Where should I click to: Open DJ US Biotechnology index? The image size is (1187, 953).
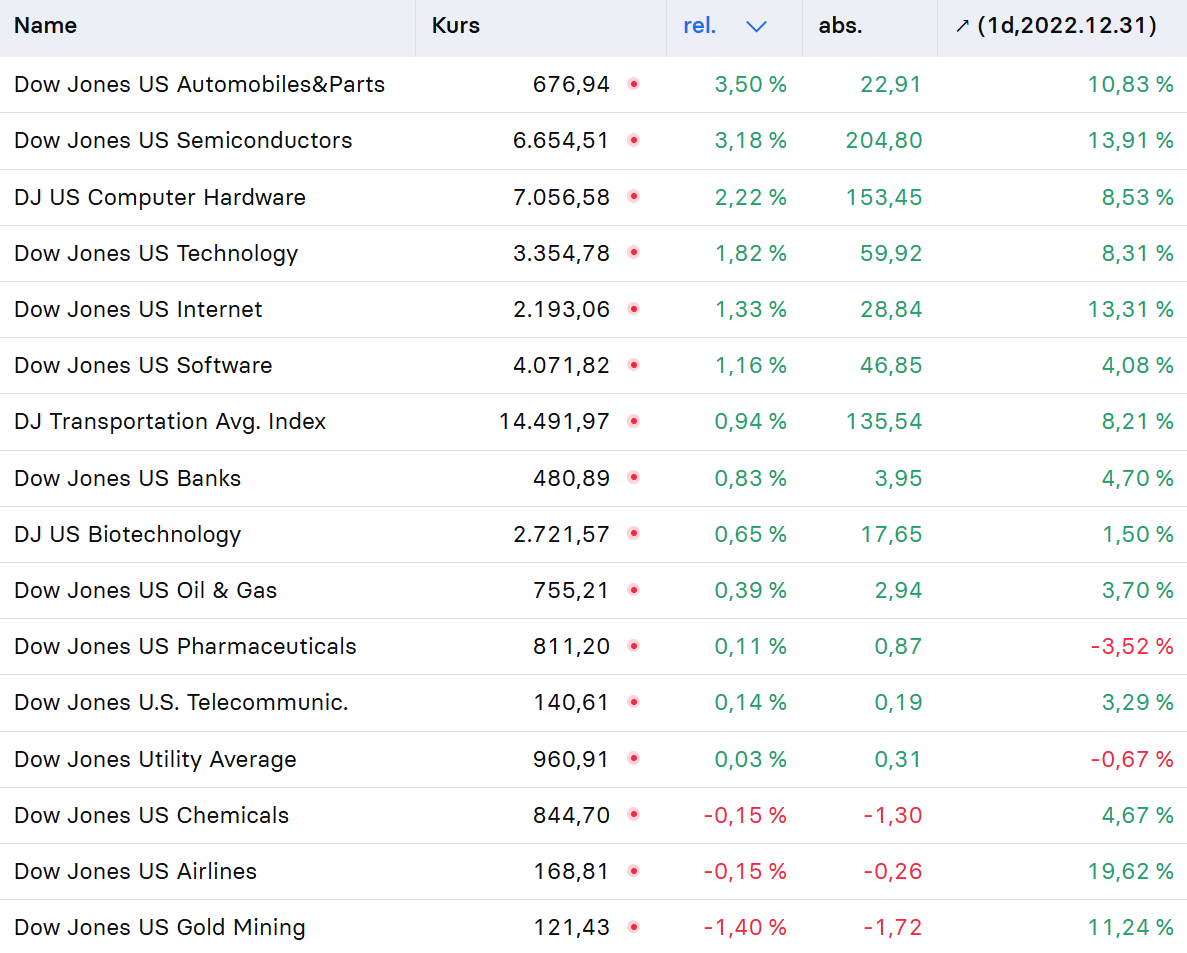[x=128, y=534]
